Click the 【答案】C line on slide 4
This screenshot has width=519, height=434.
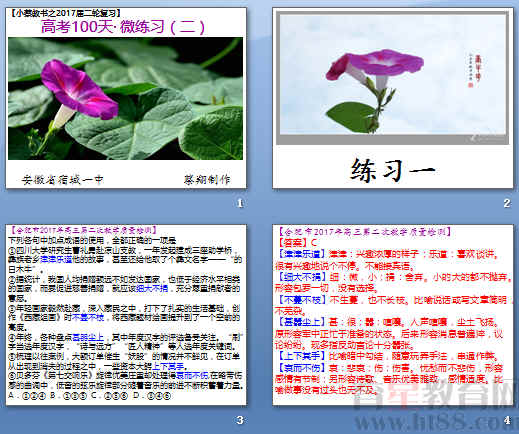pyautogui.click(x=297, y=242)
